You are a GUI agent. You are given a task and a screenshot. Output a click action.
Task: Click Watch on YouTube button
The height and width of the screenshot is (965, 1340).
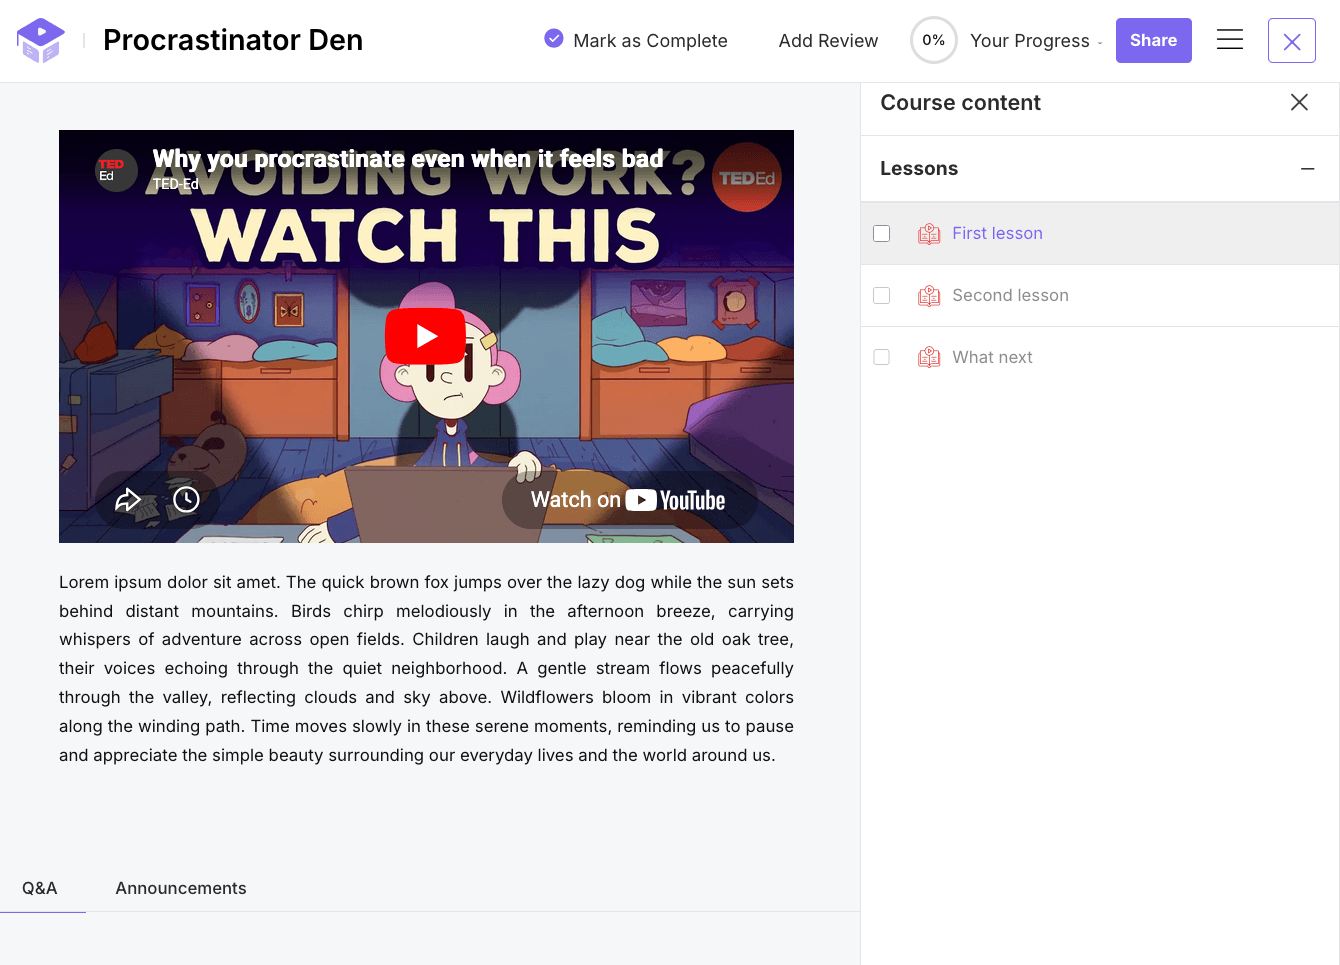628,500
